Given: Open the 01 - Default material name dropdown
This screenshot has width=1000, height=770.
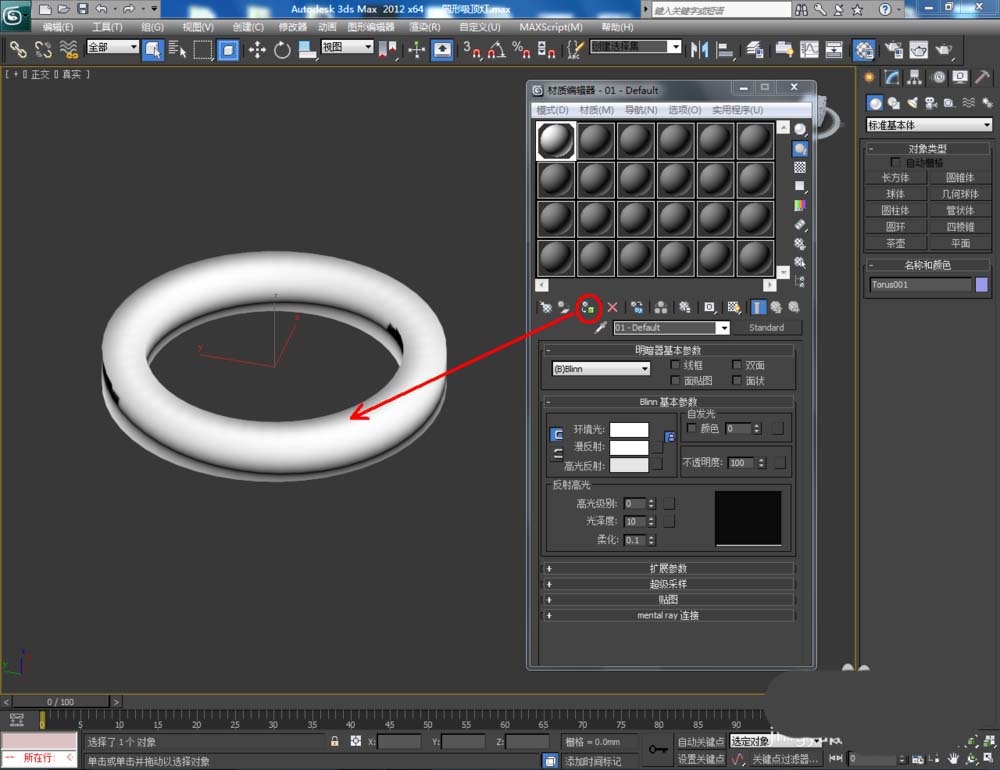Looking at the screenshot, I should (671, 328).
